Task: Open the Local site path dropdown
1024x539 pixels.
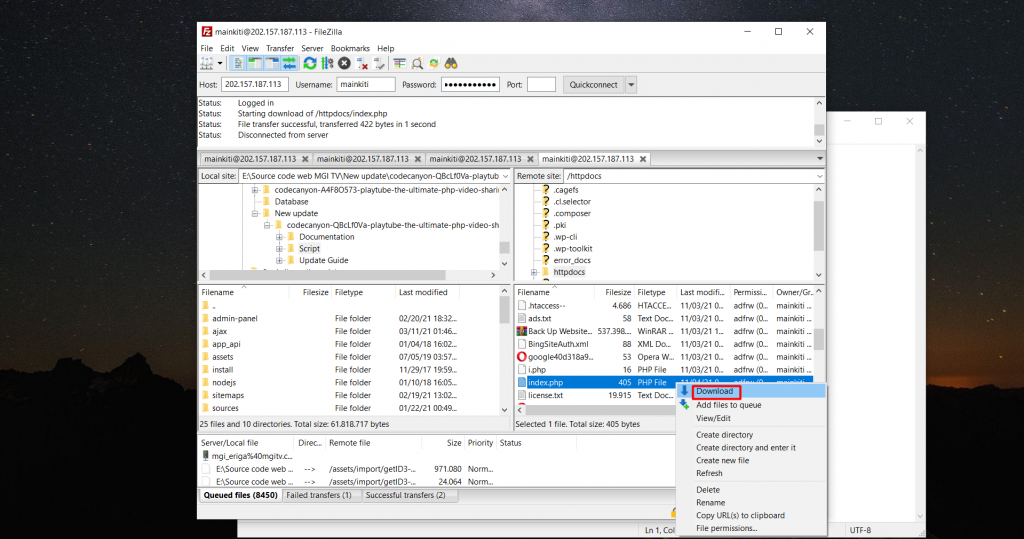Action: (505, 176)
